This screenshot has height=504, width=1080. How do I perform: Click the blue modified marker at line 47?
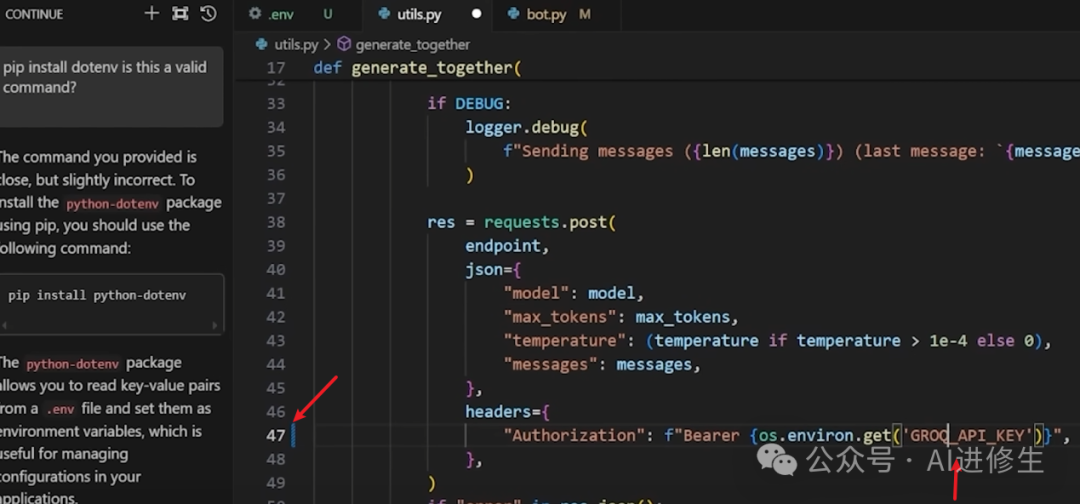click(x=293, y=435)
